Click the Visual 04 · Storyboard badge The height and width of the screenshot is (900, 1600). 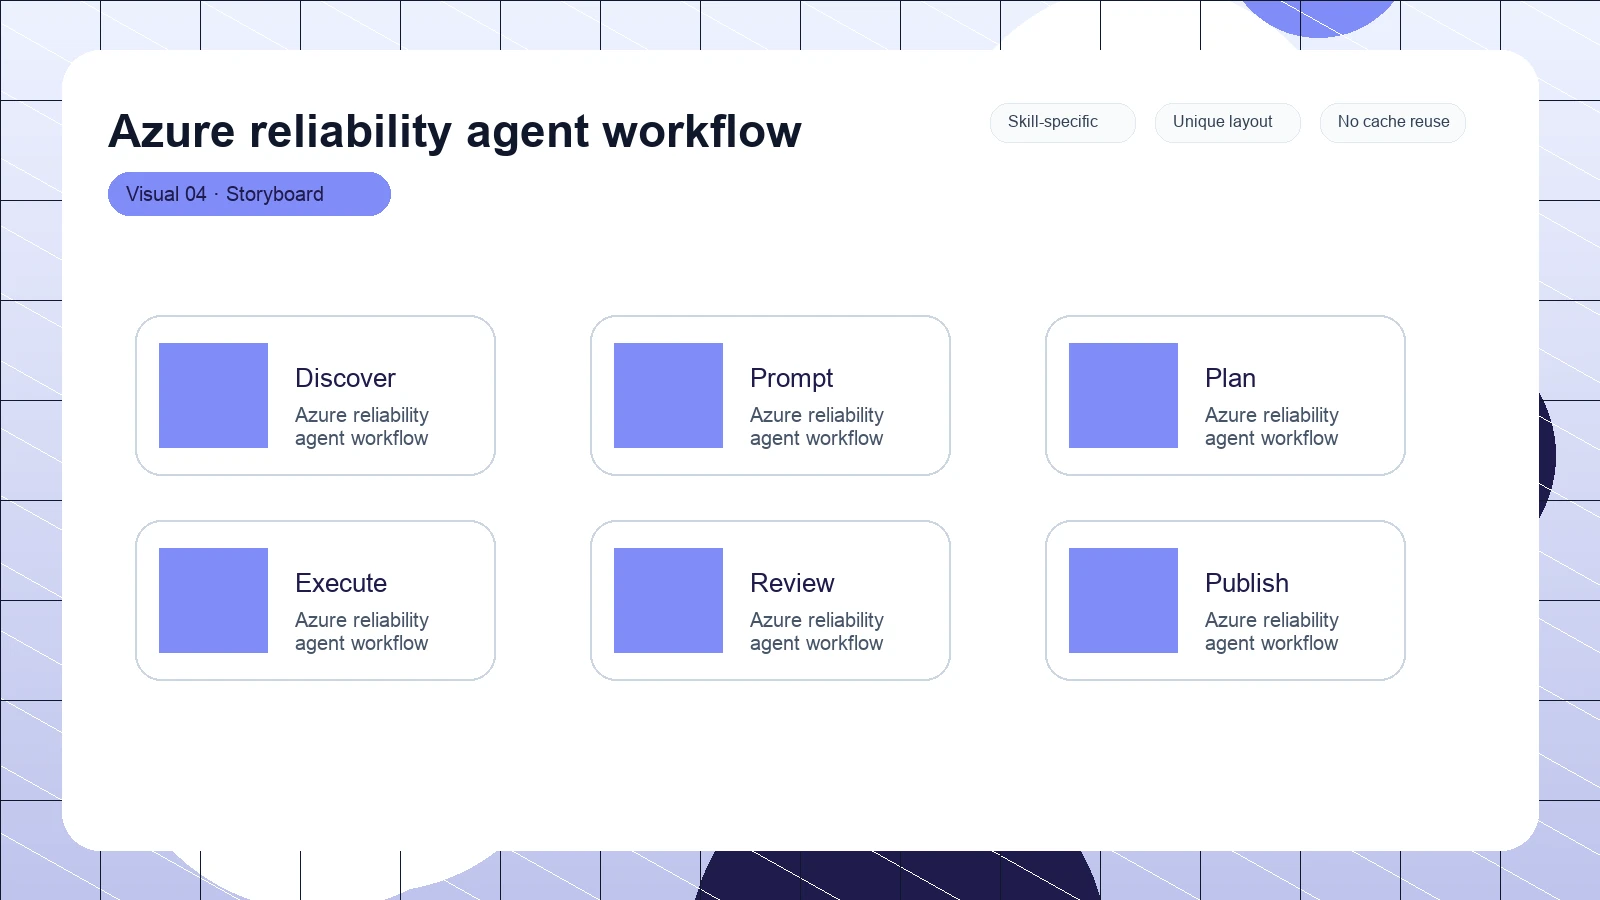(249, 194)
